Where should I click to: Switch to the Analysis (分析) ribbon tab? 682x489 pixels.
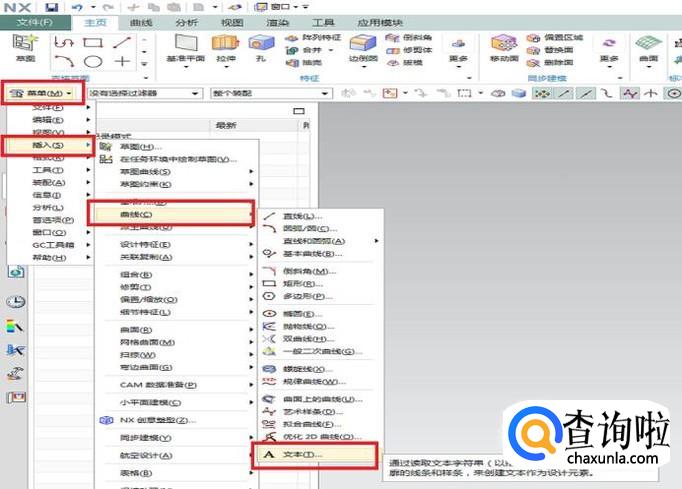187,23
